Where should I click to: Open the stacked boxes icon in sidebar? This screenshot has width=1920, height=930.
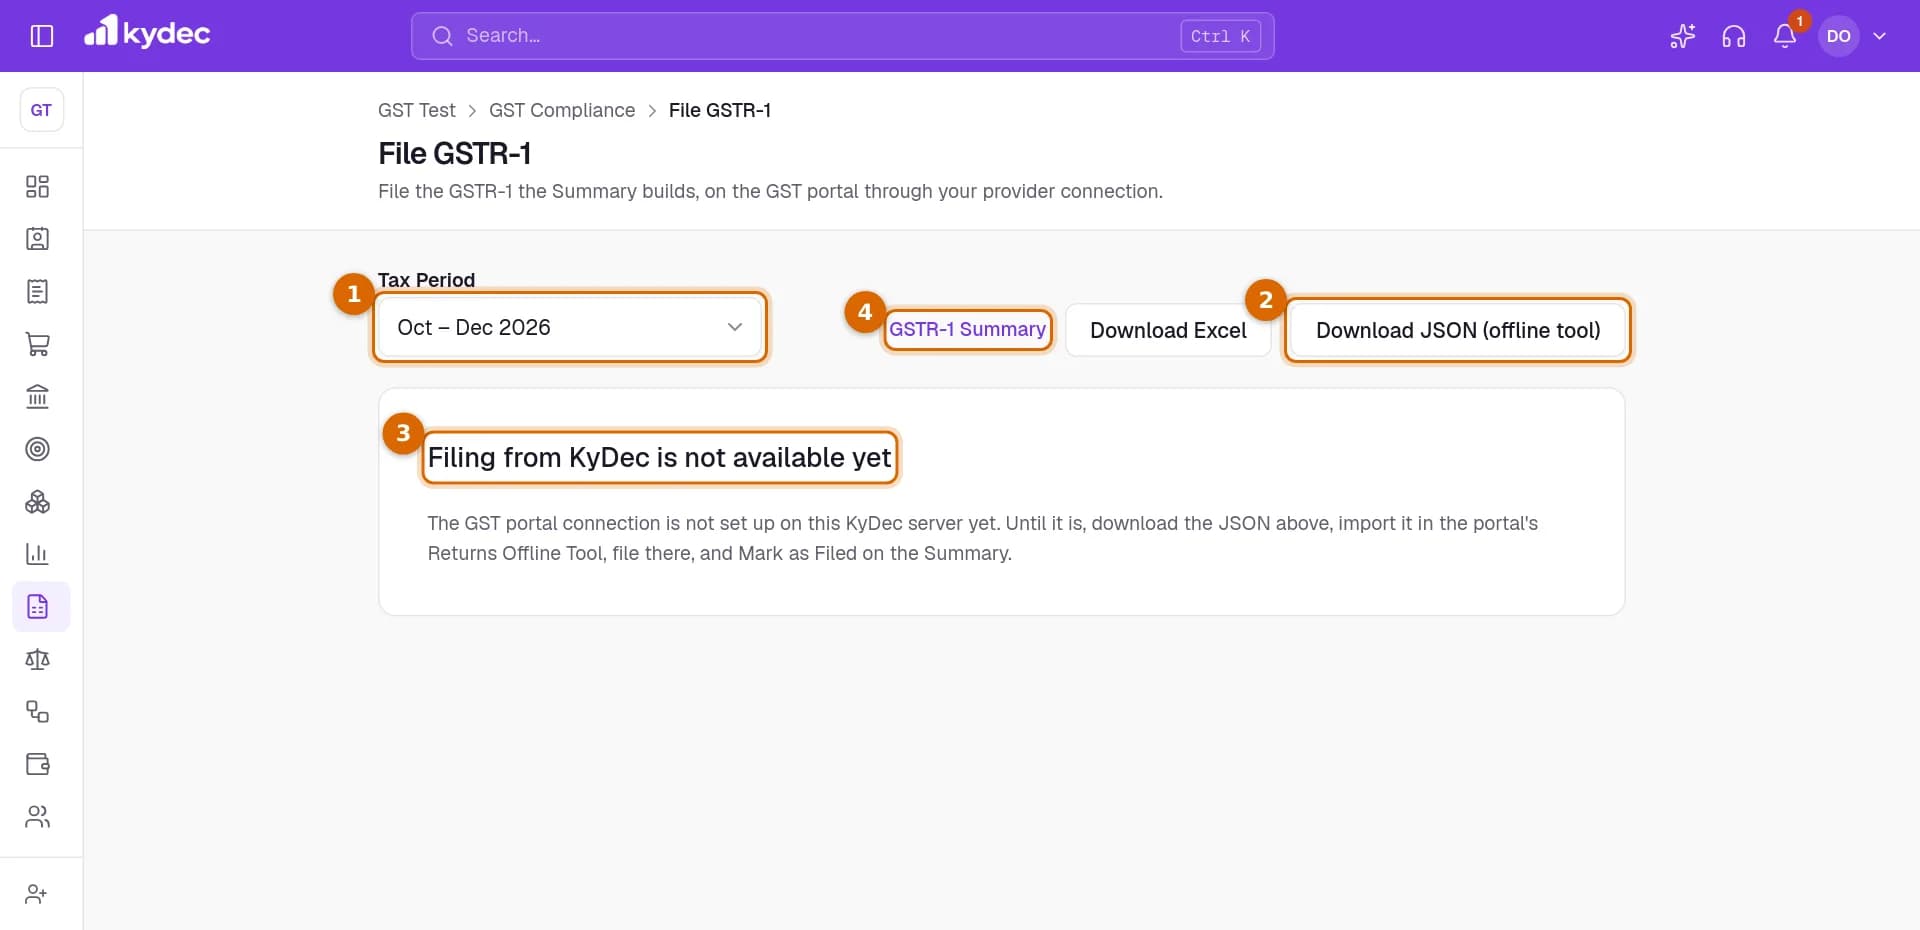(x=37, y=502)
